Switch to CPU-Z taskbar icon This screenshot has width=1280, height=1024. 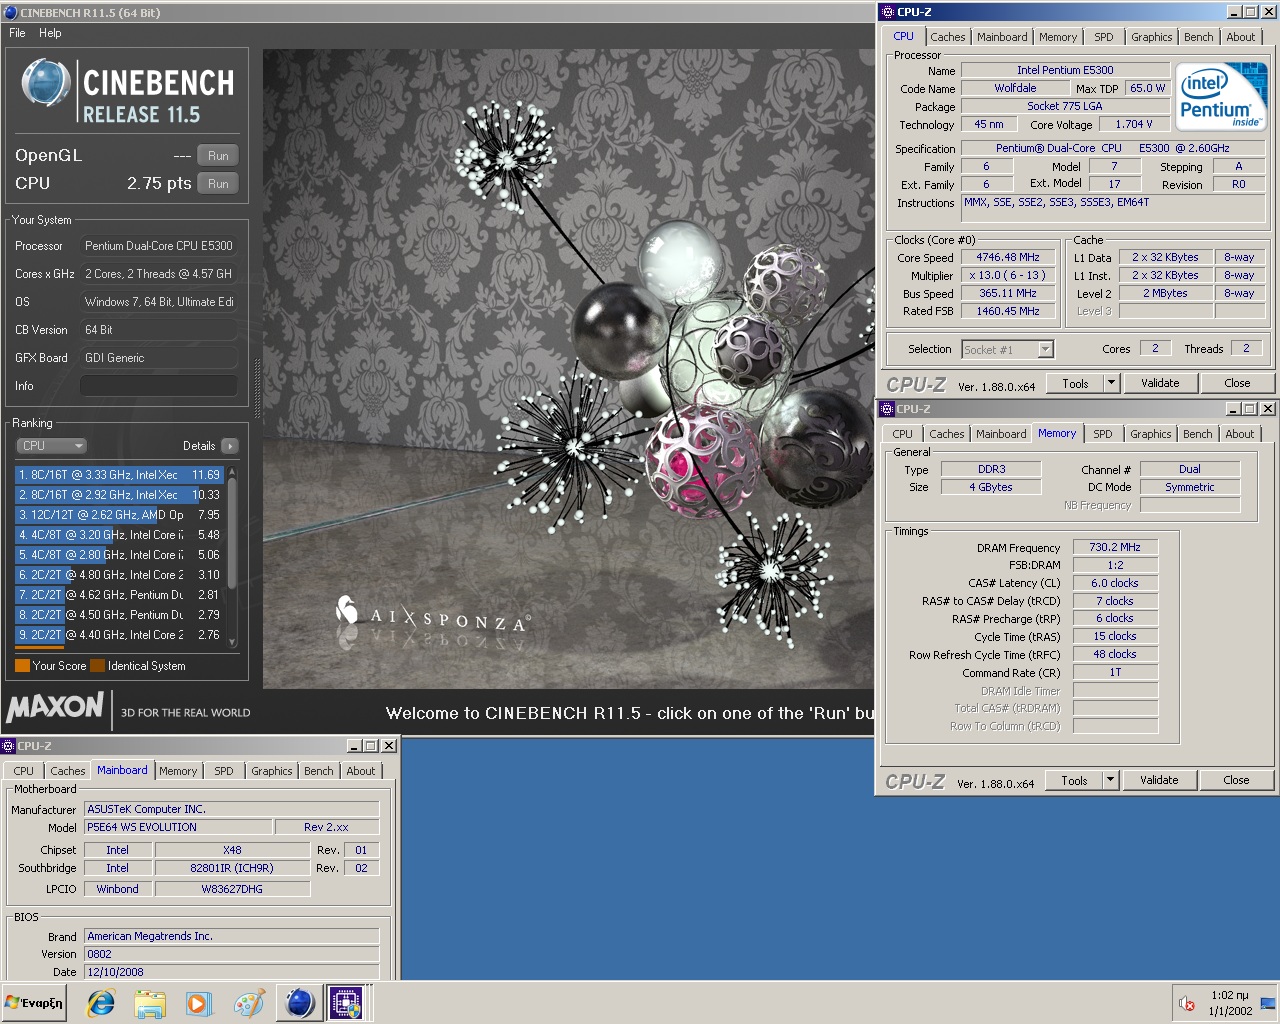click(x=346, y=1003)
